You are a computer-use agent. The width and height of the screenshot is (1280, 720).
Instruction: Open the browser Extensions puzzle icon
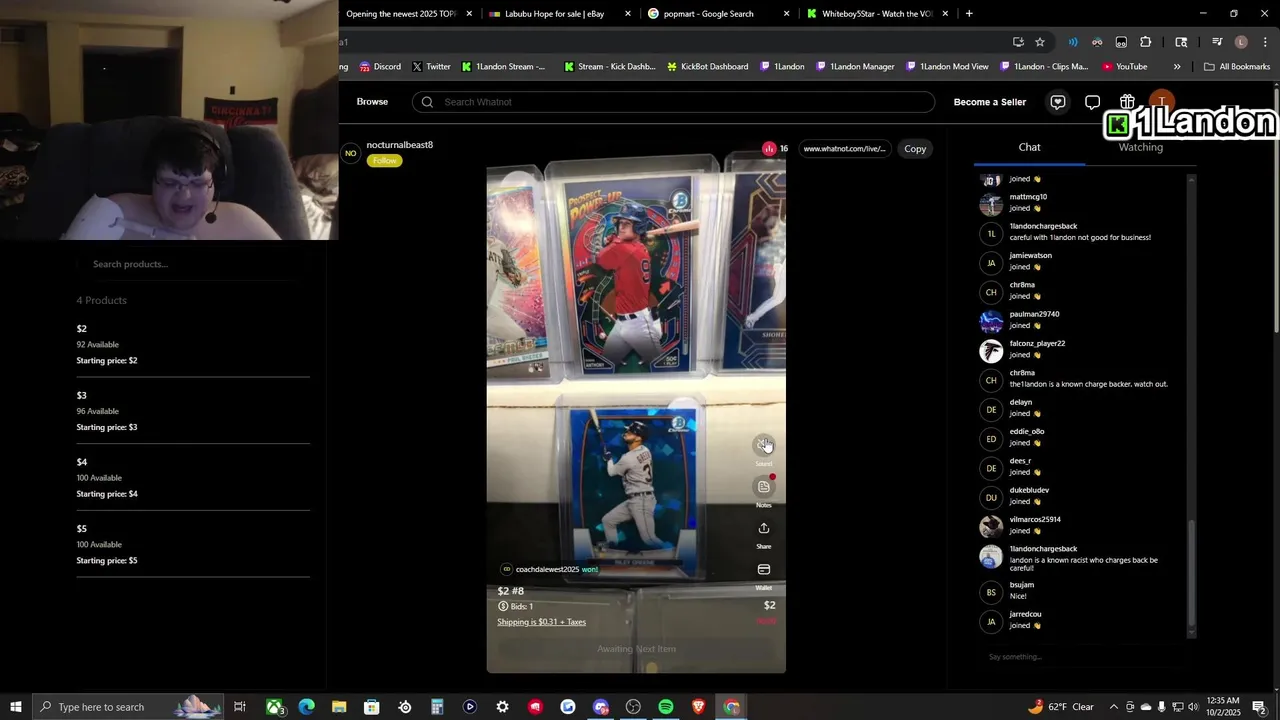coord(1146,42)
